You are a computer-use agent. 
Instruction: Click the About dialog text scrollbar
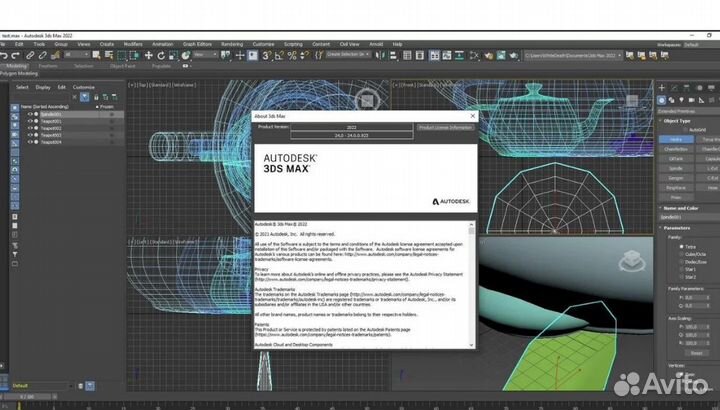point(472,284)
